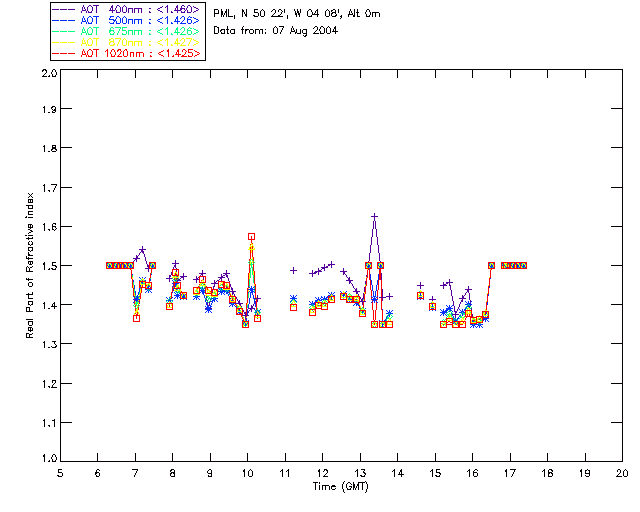This screenshot has height=512, width=640.
Task: Click the red square peak marker at time 10
Action: pyautogui.click(x=251, y=237)
